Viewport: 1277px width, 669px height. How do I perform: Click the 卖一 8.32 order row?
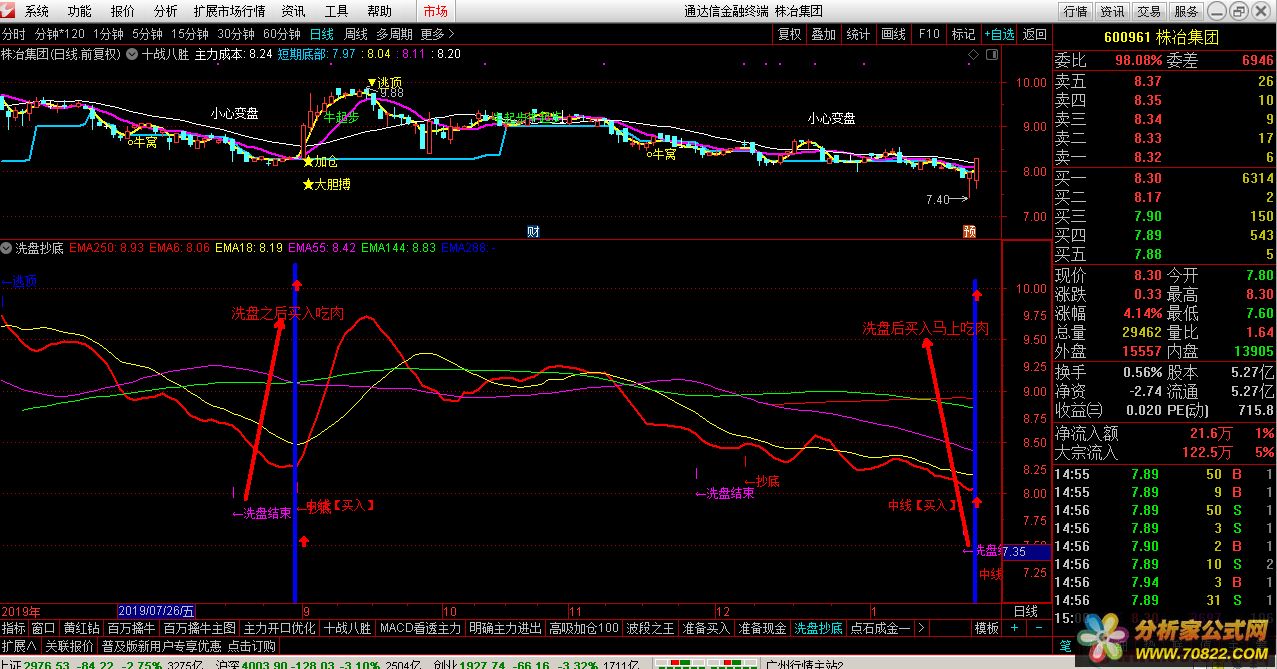pos(1164,157)
